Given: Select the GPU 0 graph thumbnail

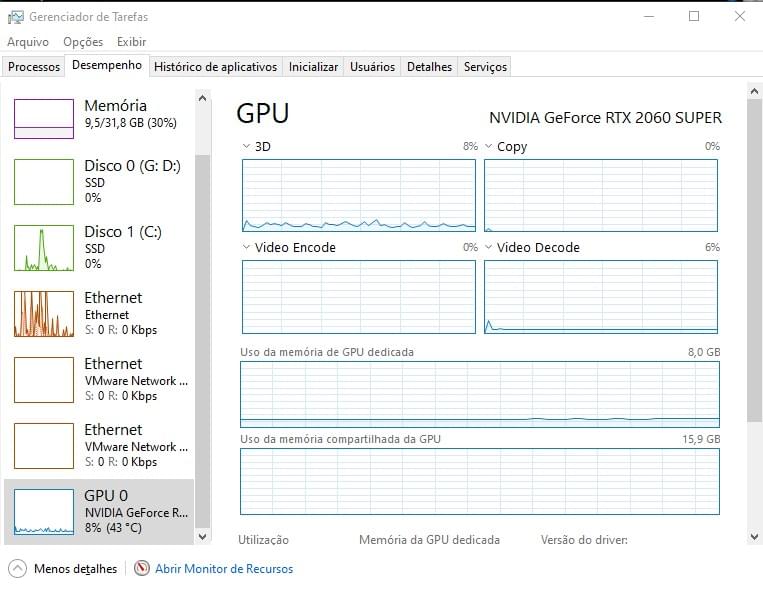Looking at the screenshot, I should click(x=44, y=511).
